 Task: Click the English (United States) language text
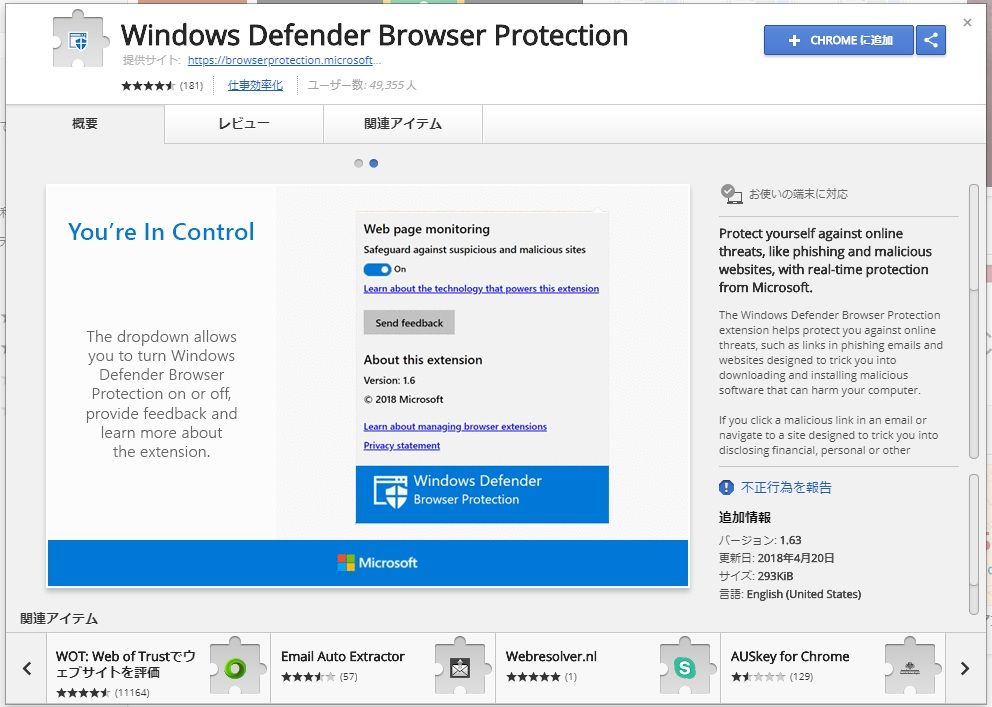pos(803,594)
